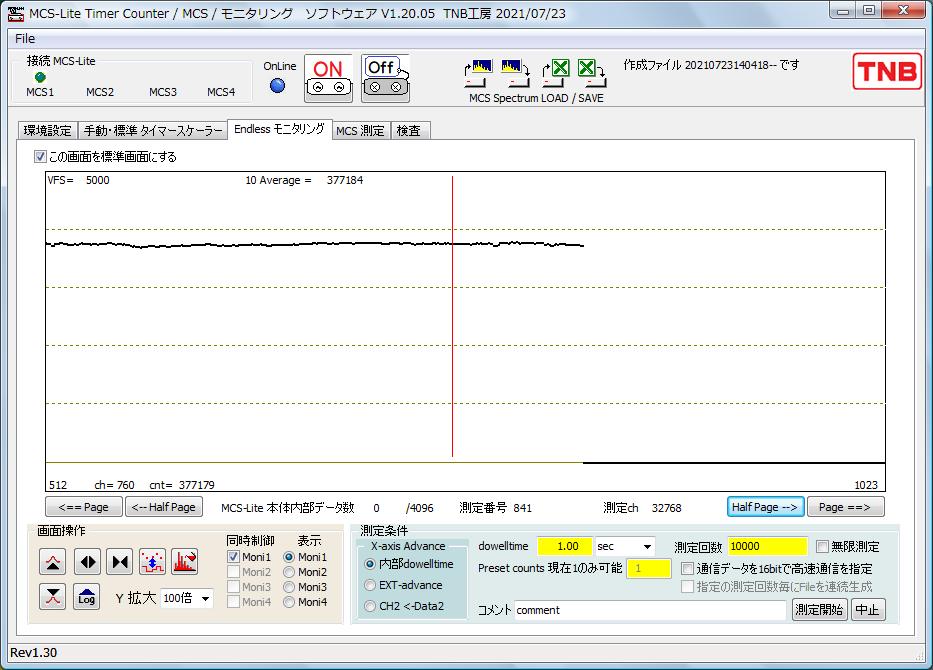This screenshot has height=670, width=933.
Task: Select 内部dowelltime for X-axis Advance
Action: point(370,564)
